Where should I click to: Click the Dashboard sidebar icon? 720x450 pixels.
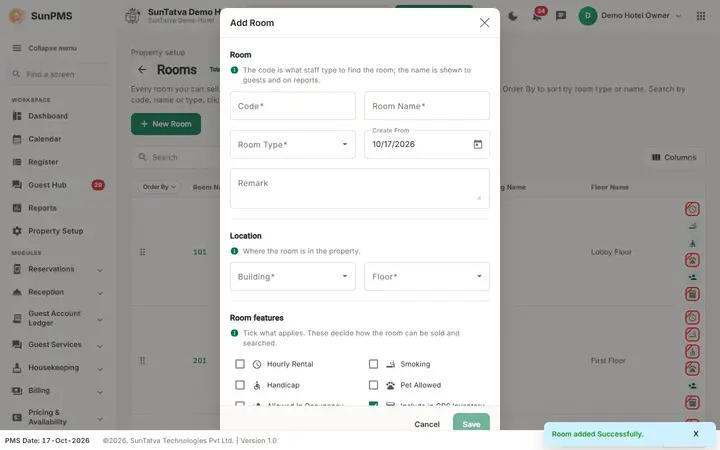tap(17, 116)
